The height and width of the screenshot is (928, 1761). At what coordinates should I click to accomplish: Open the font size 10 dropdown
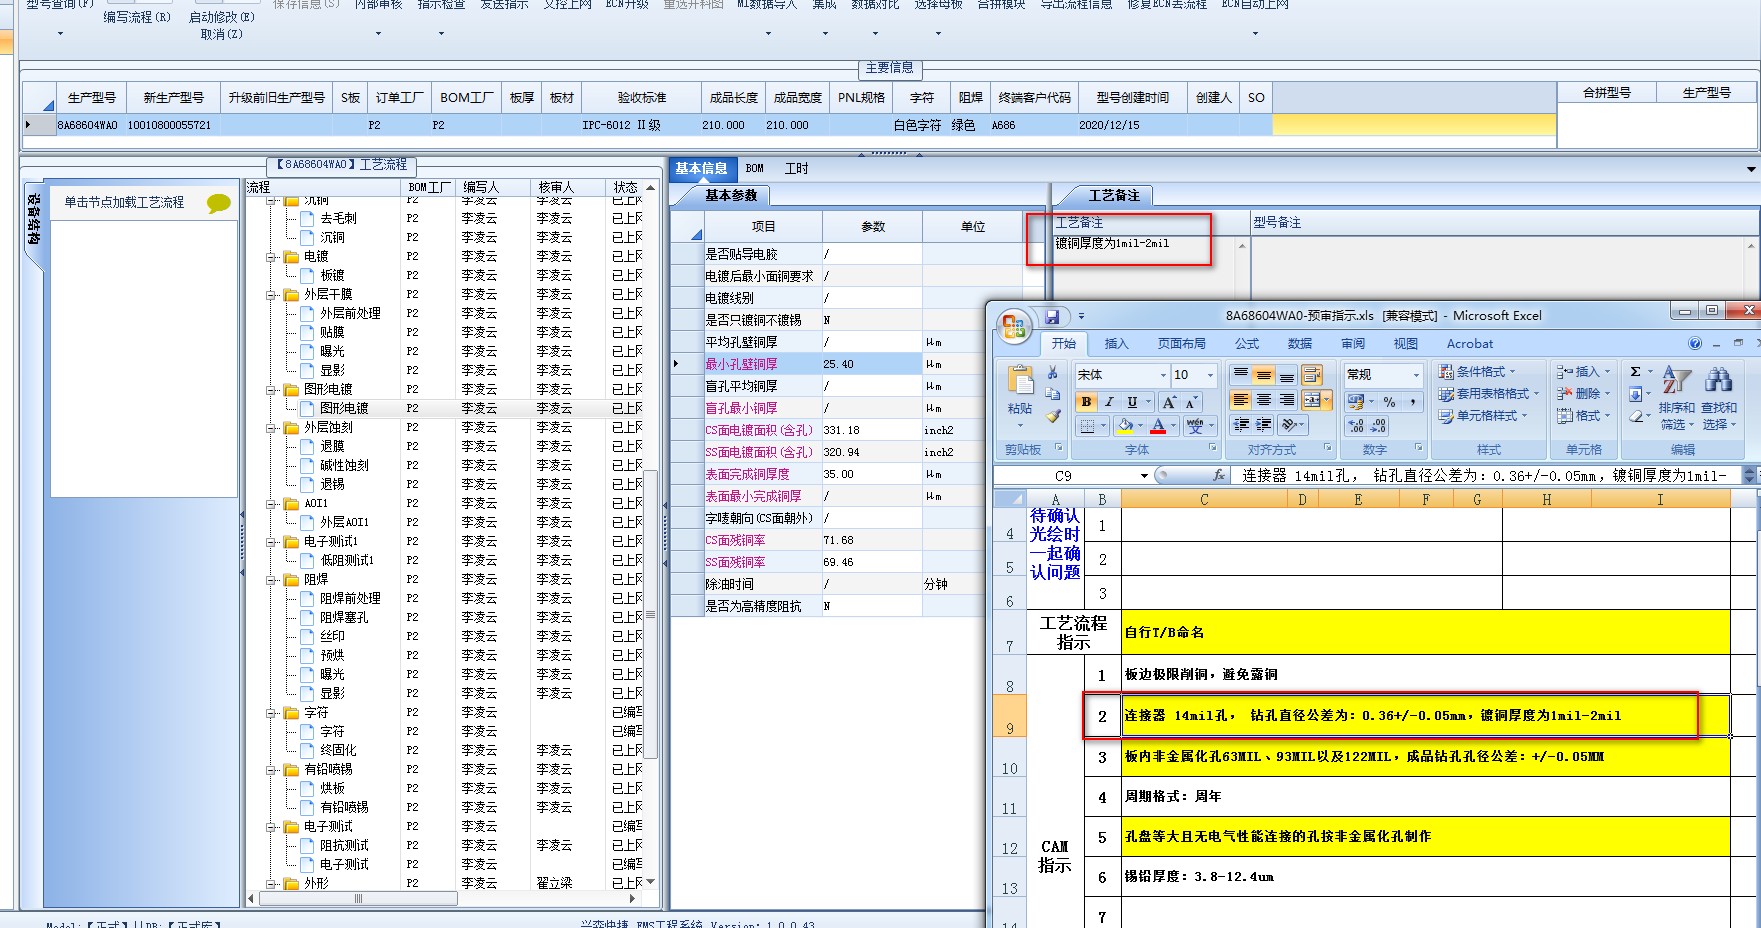point(1210,375)
